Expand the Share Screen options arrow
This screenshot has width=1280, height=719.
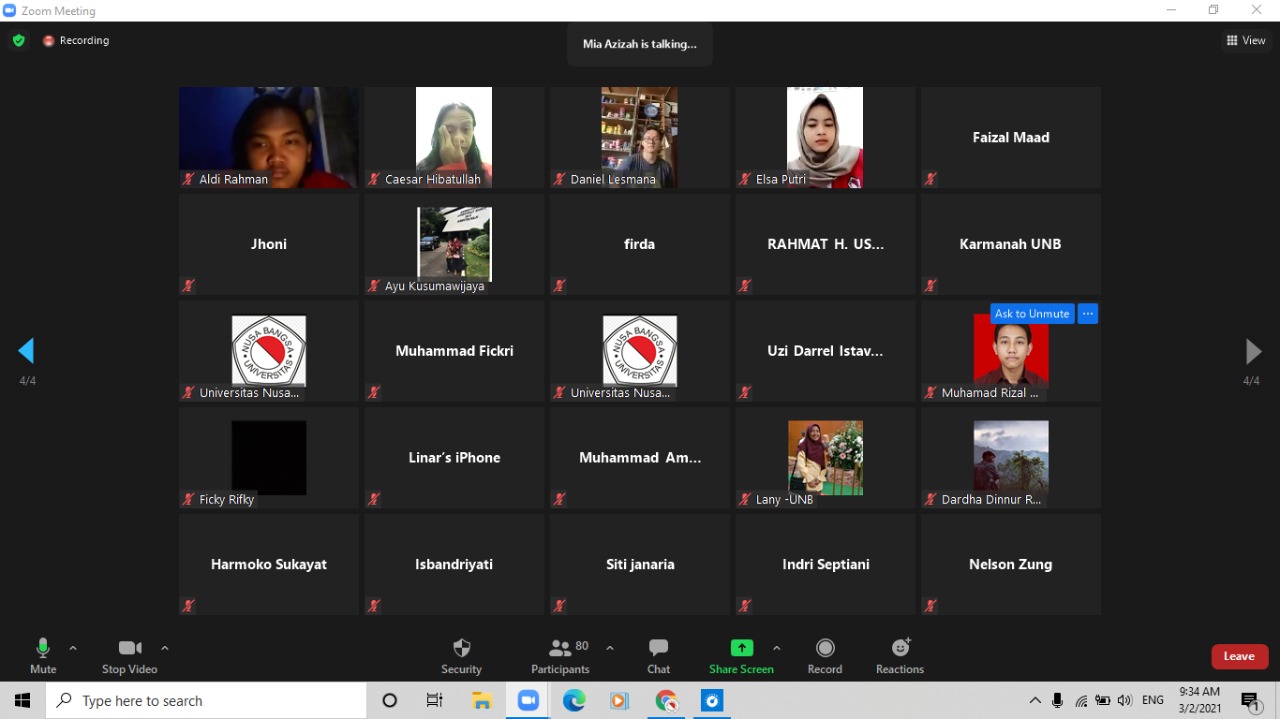pyautogui.click(x=777, y=648)
